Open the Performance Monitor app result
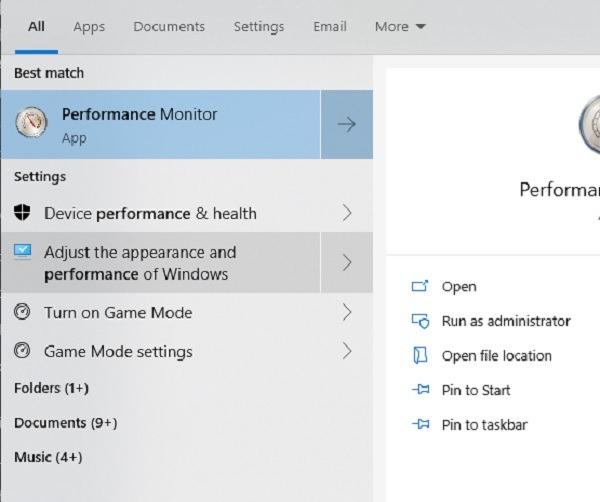Image resolution: width=600 pixels, height=502 pixels. (x=161, y=124)
